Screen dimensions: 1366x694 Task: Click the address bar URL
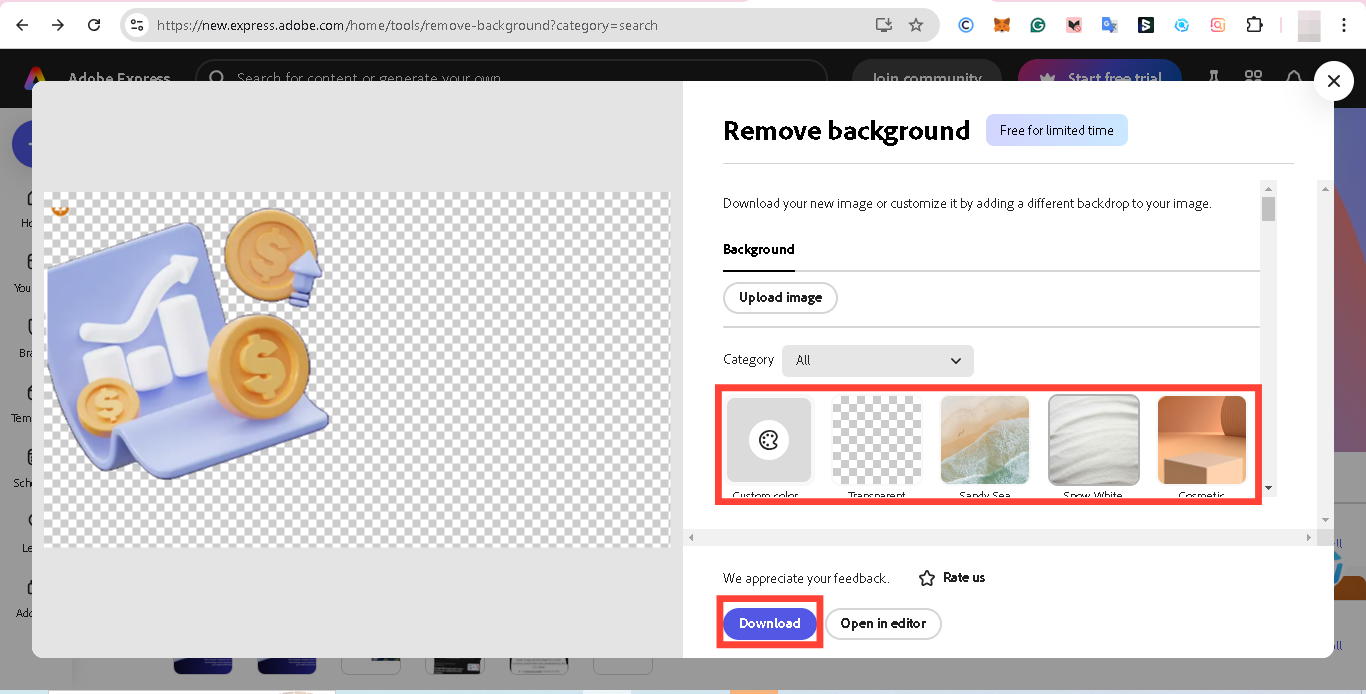click(407, 25)
